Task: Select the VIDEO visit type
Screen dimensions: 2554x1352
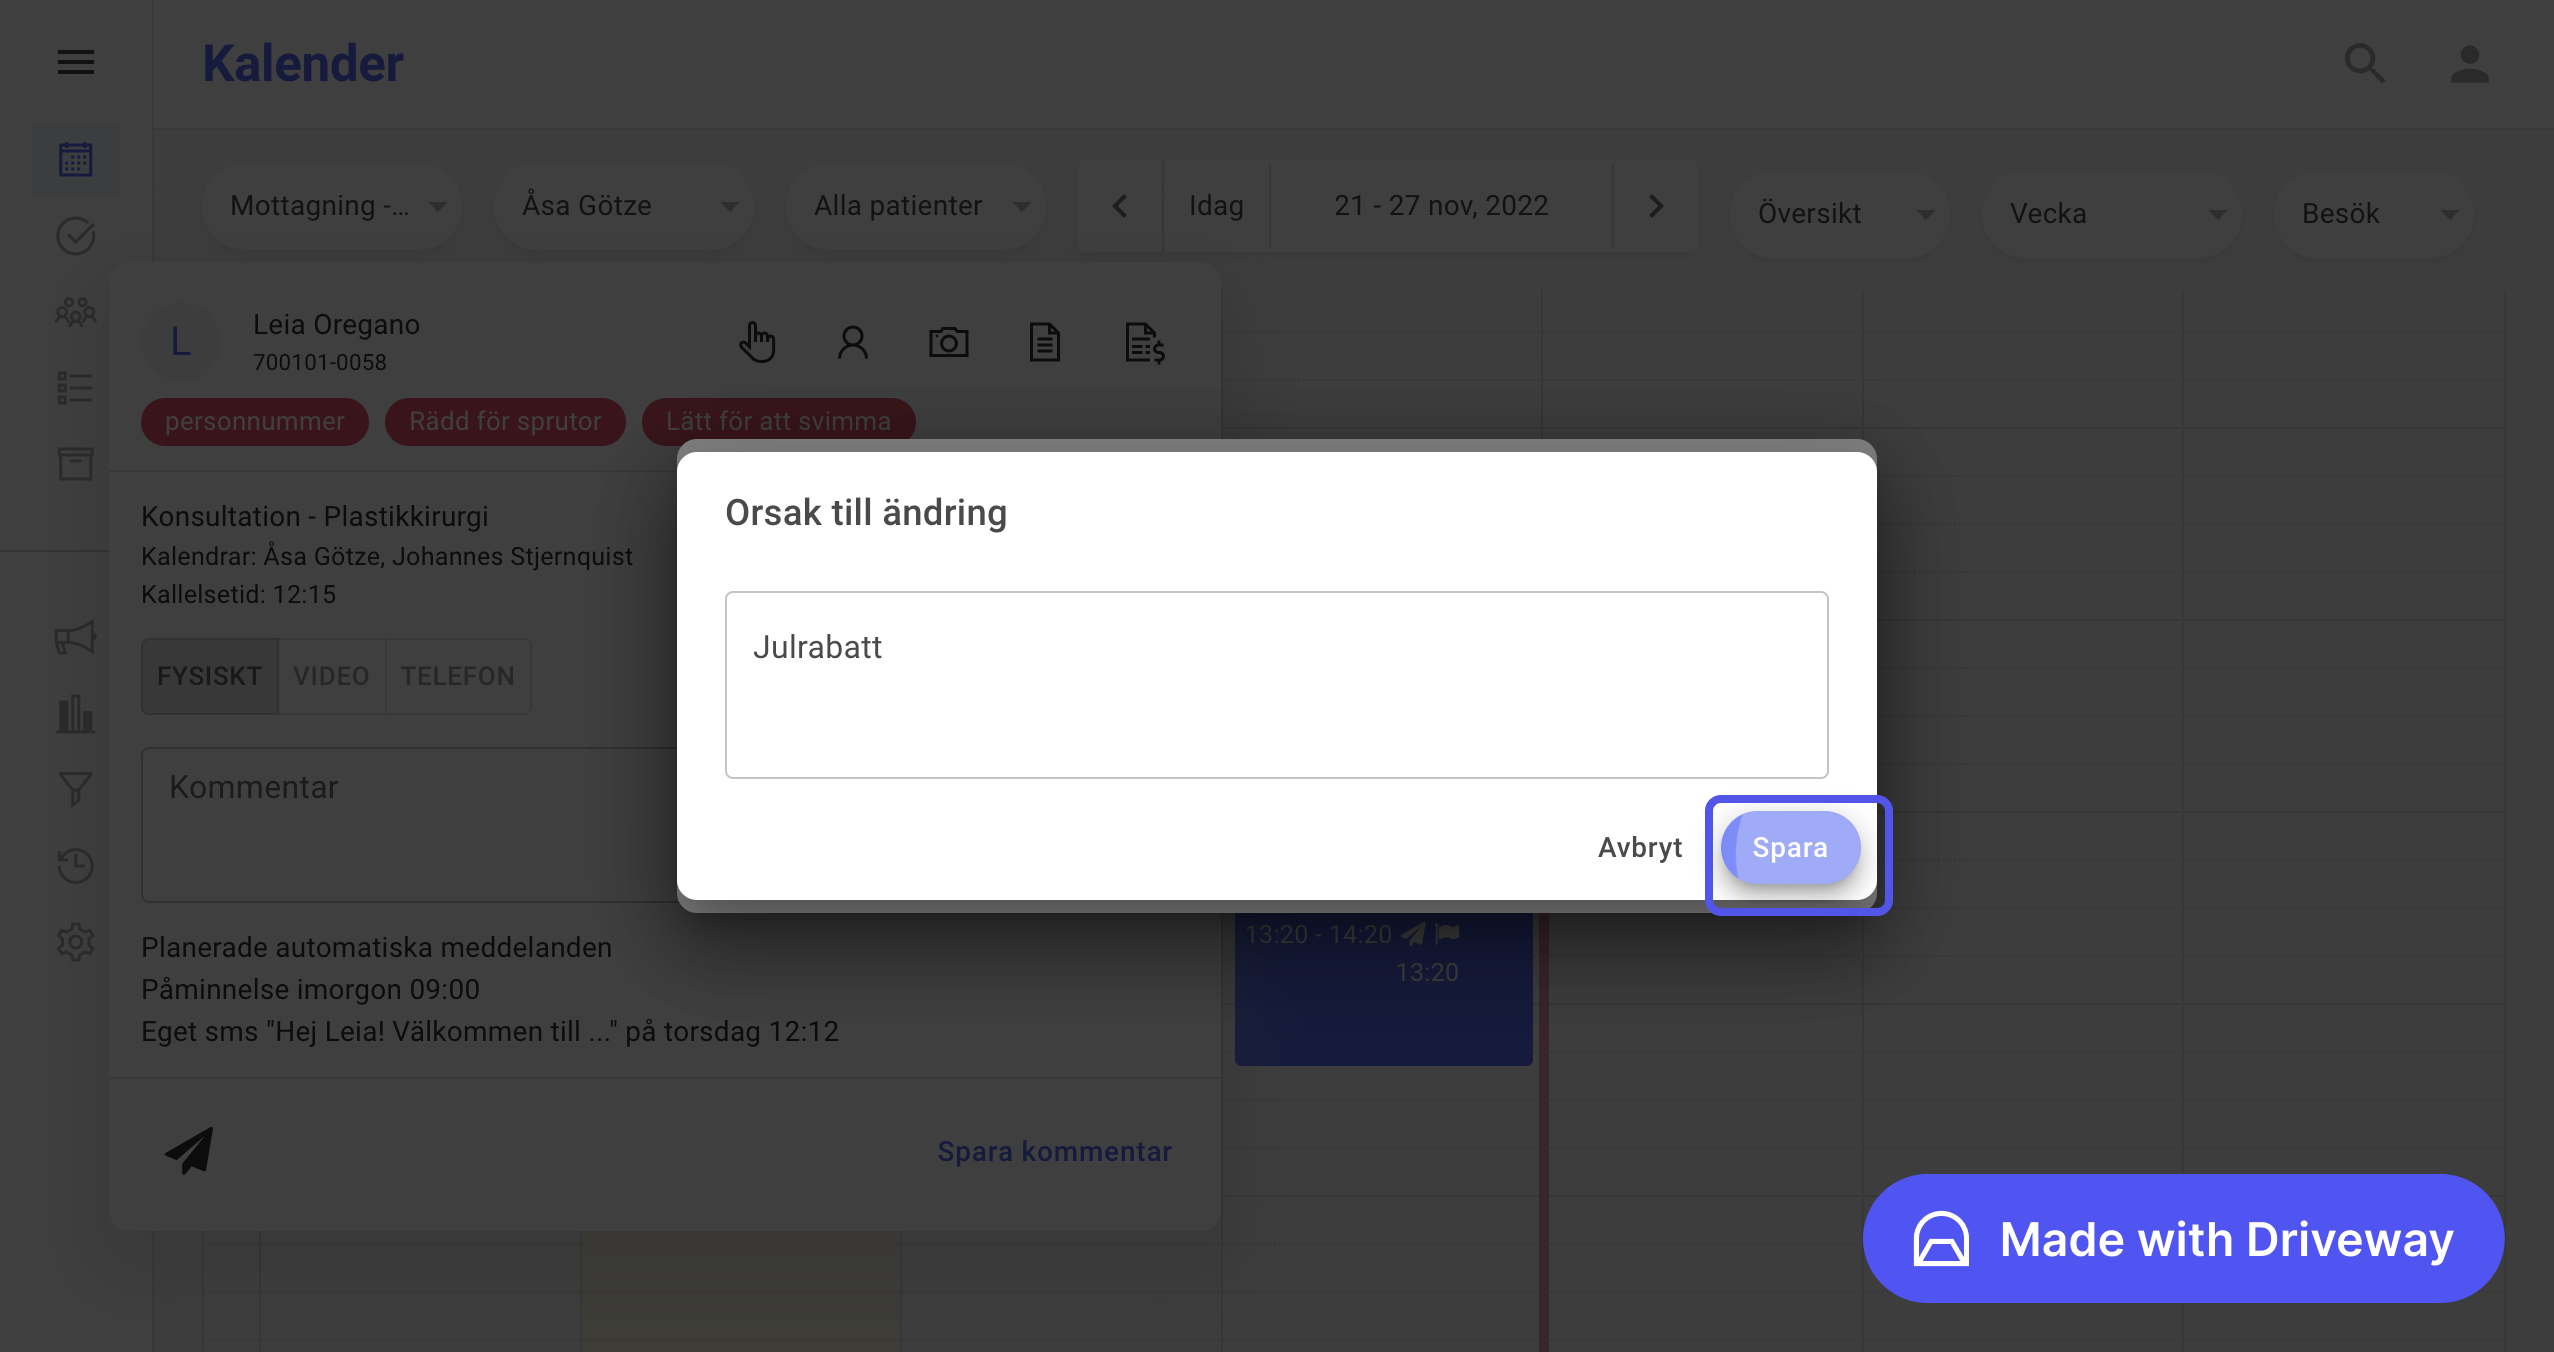Action: click(332, 676)
